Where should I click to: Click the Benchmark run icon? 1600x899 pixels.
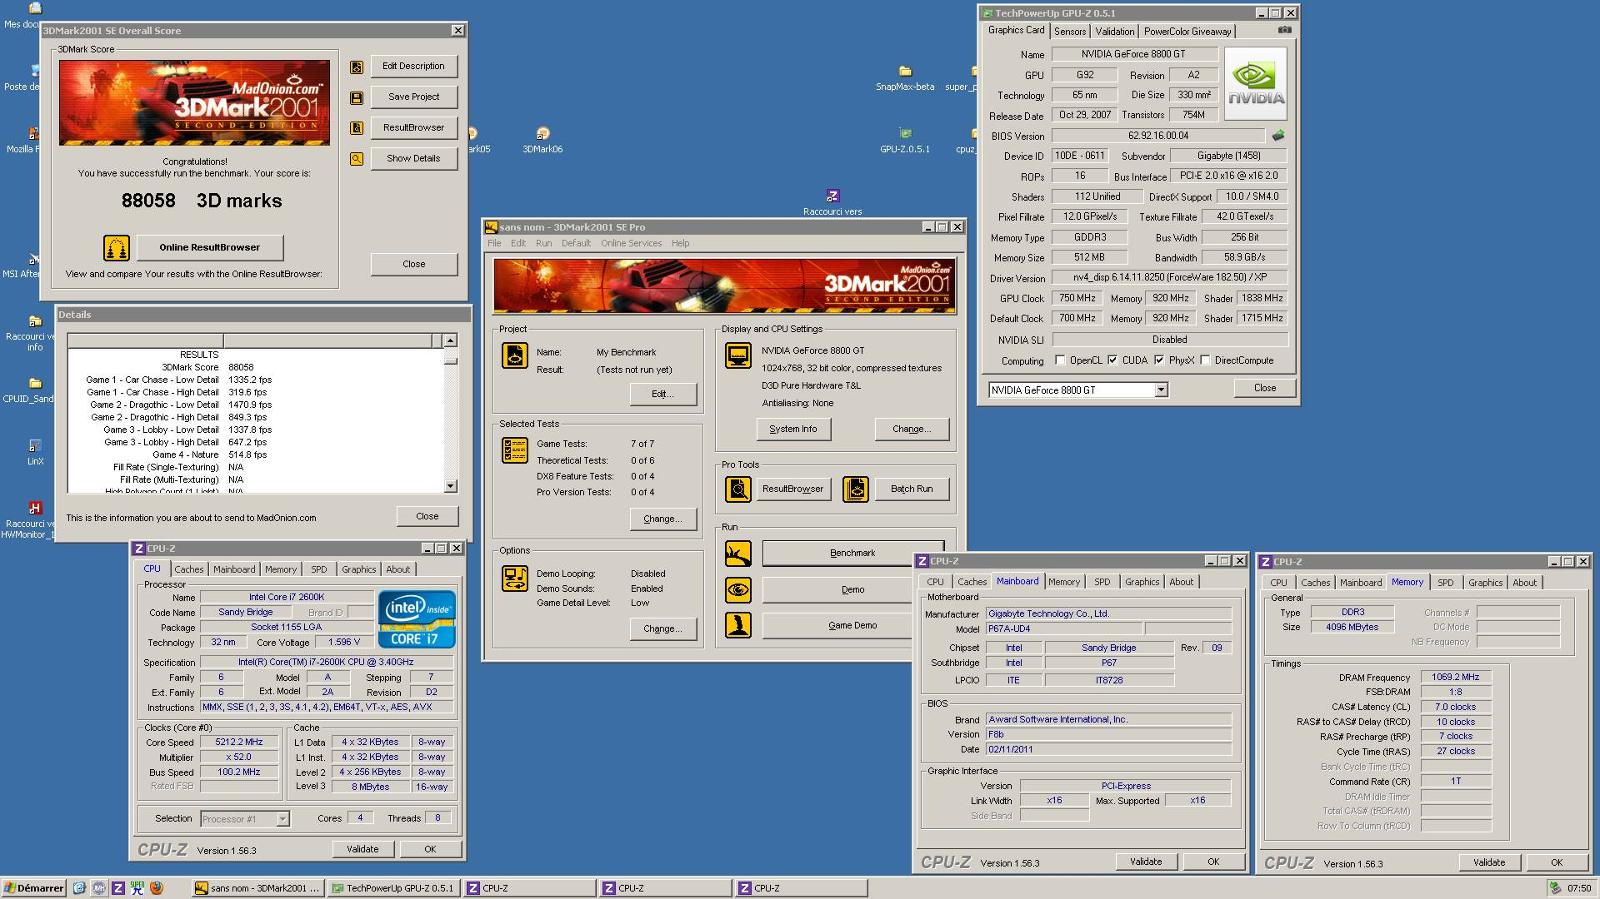coord(738,553)
